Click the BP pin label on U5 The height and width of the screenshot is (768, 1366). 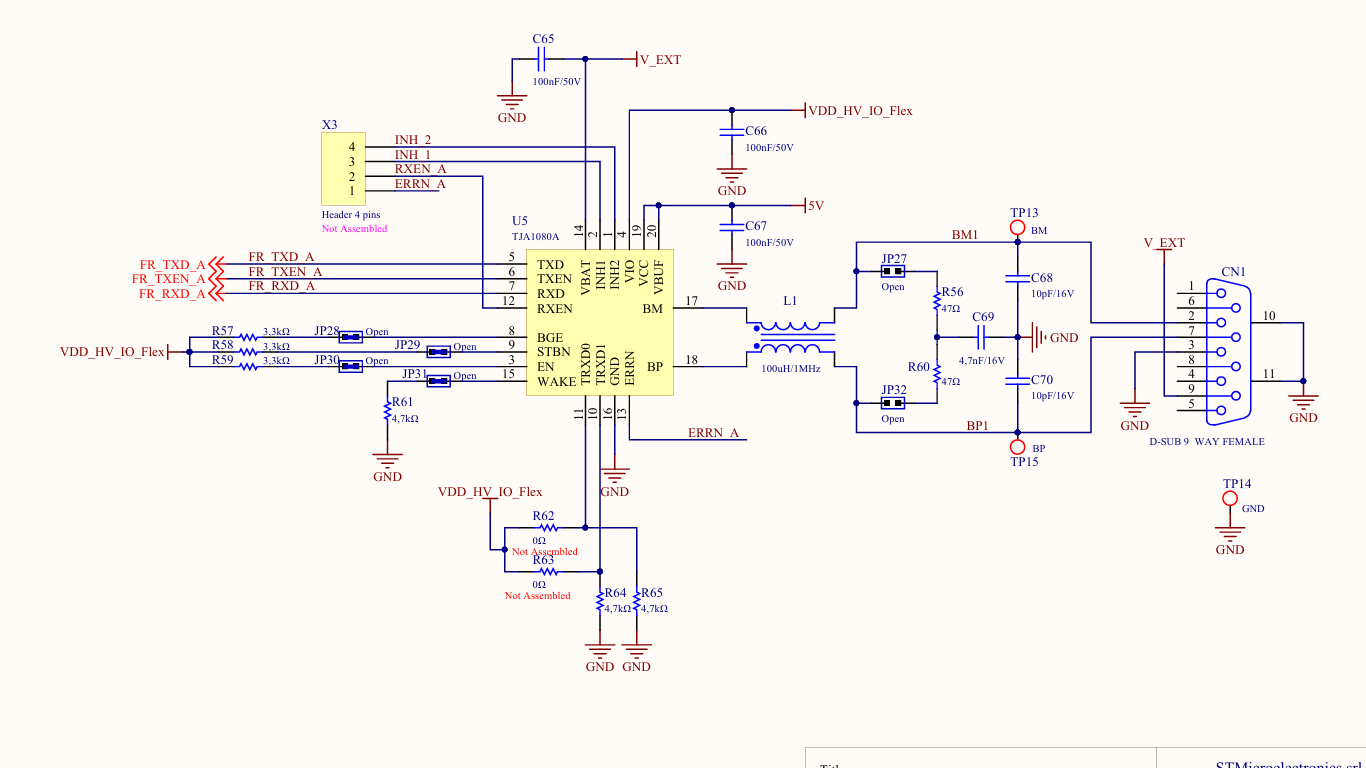pyautogui.click(x=655, y=367)
